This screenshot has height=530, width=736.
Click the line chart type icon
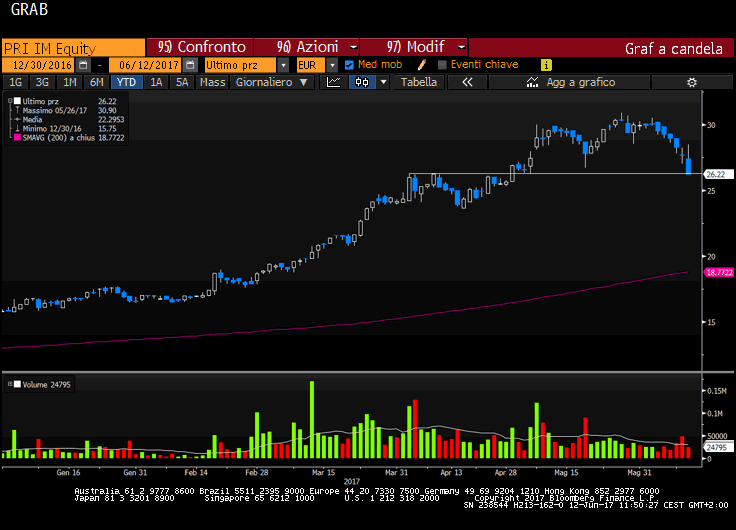tap(335, 82)
